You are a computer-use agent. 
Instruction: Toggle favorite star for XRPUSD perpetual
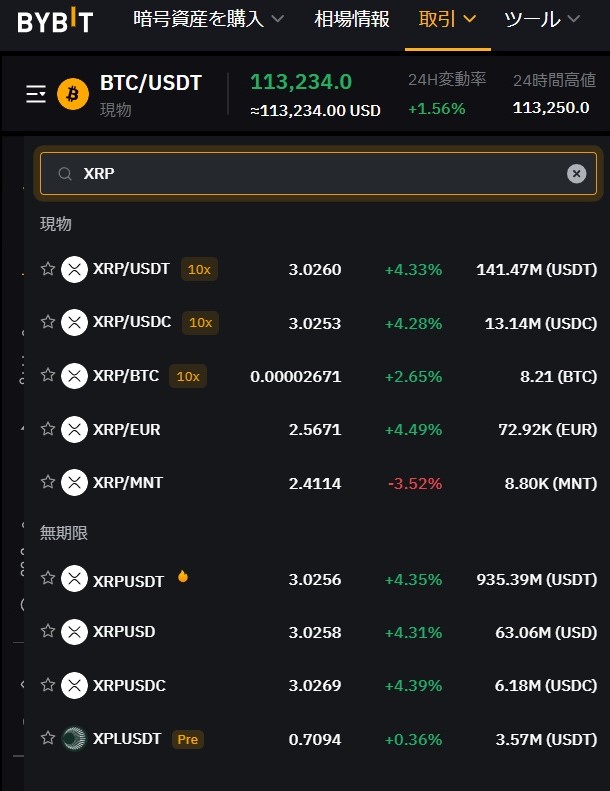point(47,632)
